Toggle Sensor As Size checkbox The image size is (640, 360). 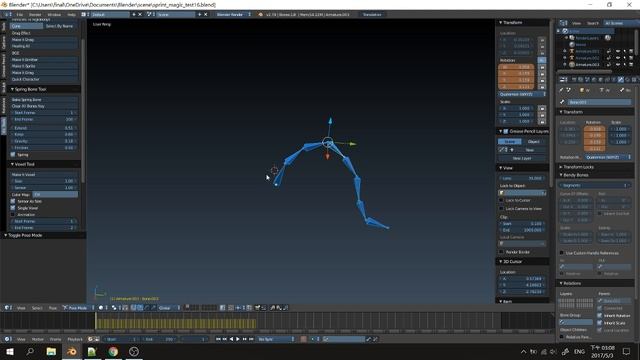point(13,201)
